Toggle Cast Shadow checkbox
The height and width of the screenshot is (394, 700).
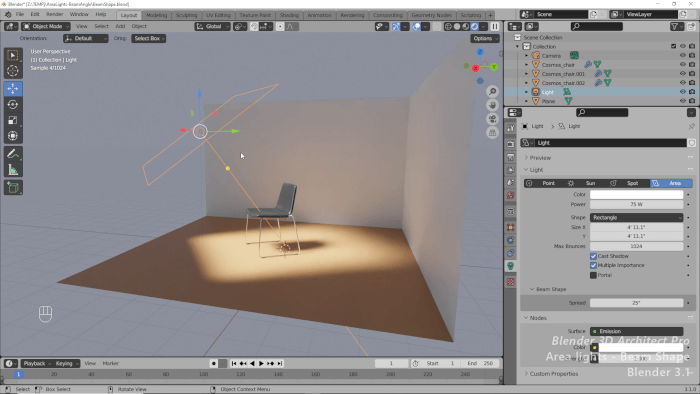click(593, 256)
